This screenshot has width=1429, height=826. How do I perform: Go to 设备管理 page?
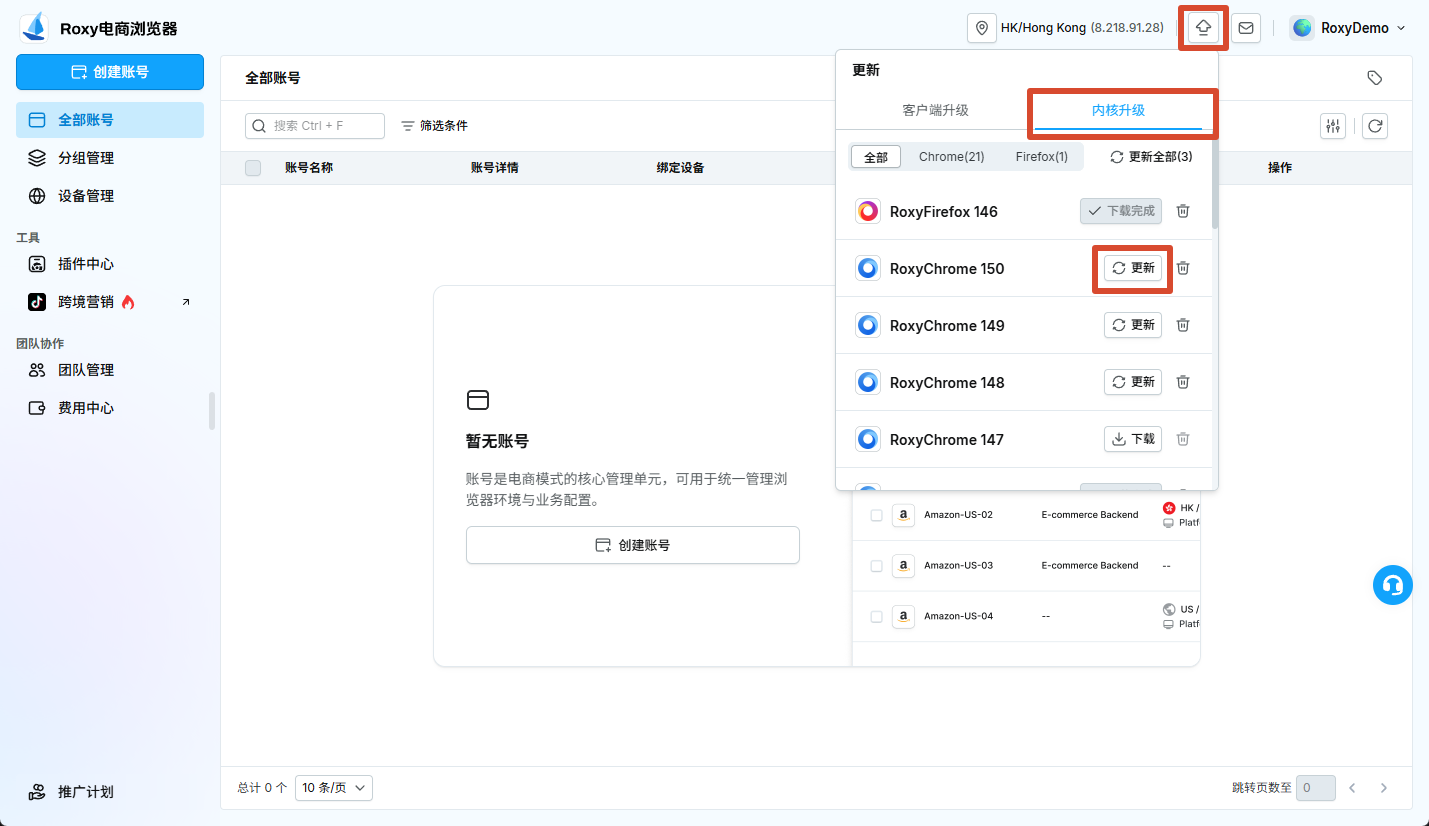point(110,196)
